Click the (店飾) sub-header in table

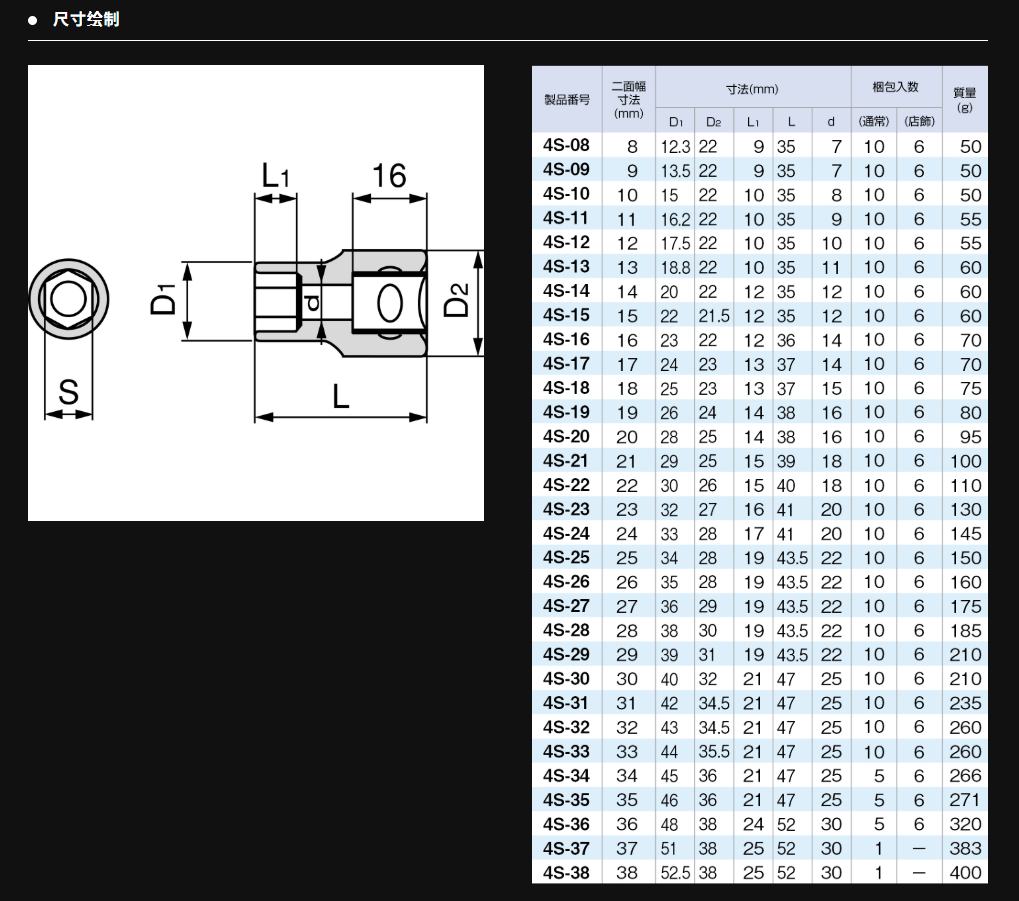click(x=919, y=122)
